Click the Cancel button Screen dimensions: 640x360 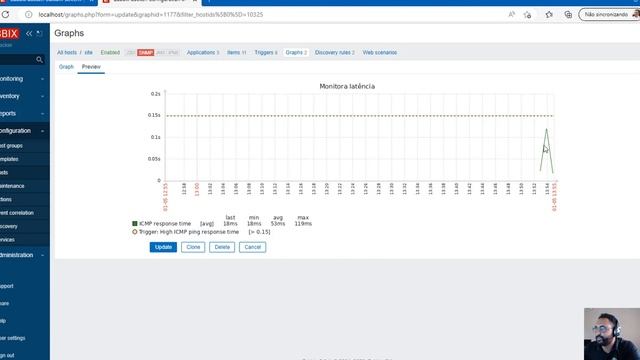point(253,247)
